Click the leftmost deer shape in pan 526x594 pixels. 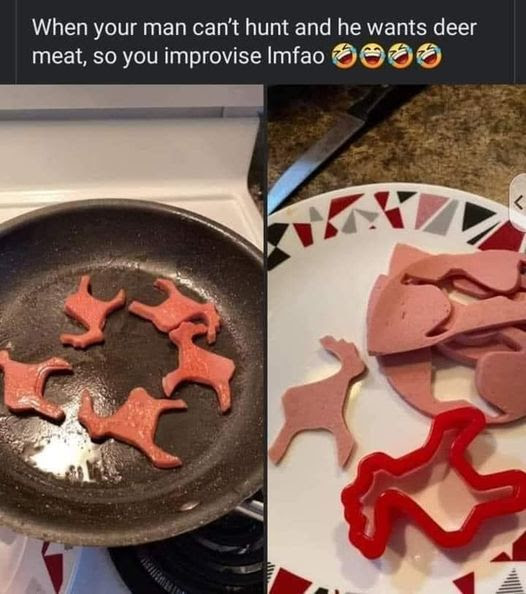pos(32,385)
